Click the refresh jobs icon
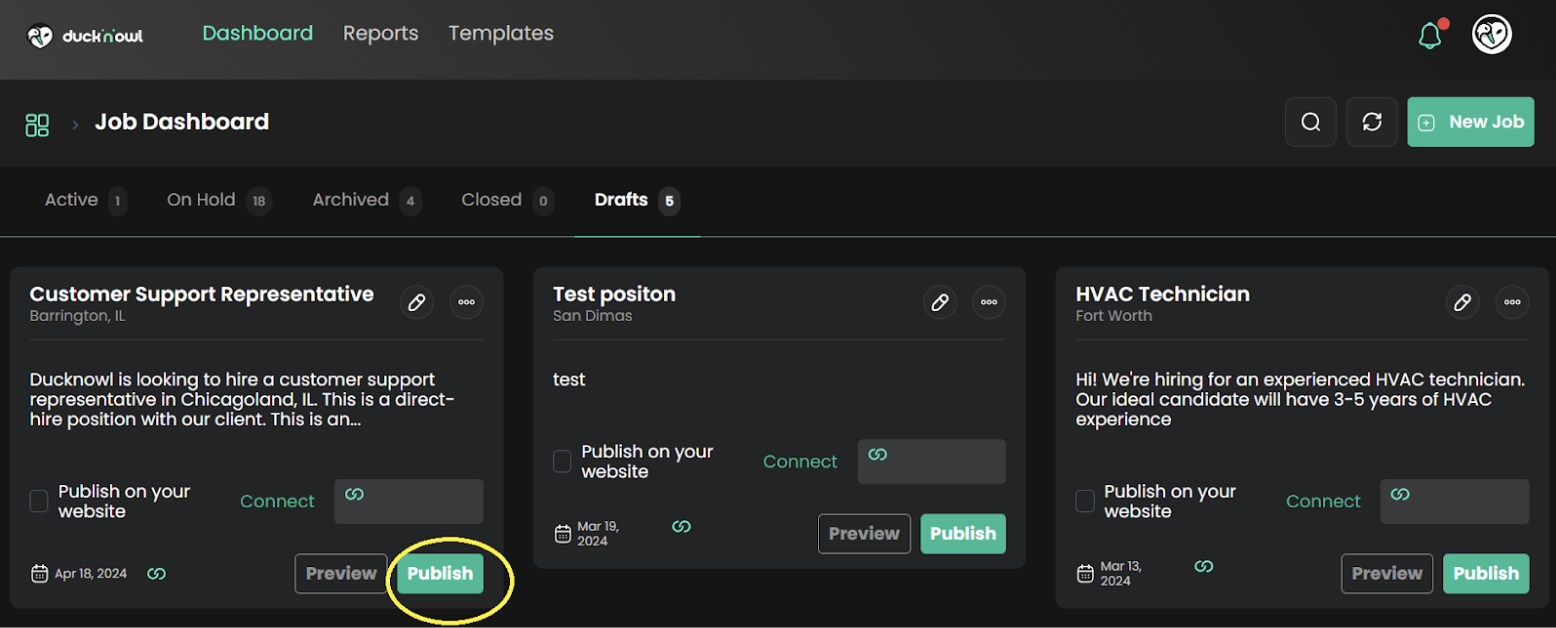Screen dimensions: 1556x628 tap(1371, 122)
